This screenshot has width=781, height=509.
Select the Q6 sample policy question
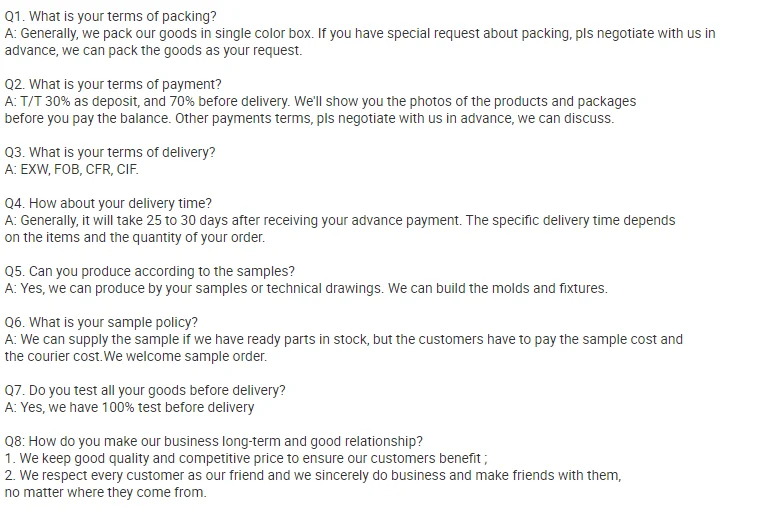(x=101, y=322)
